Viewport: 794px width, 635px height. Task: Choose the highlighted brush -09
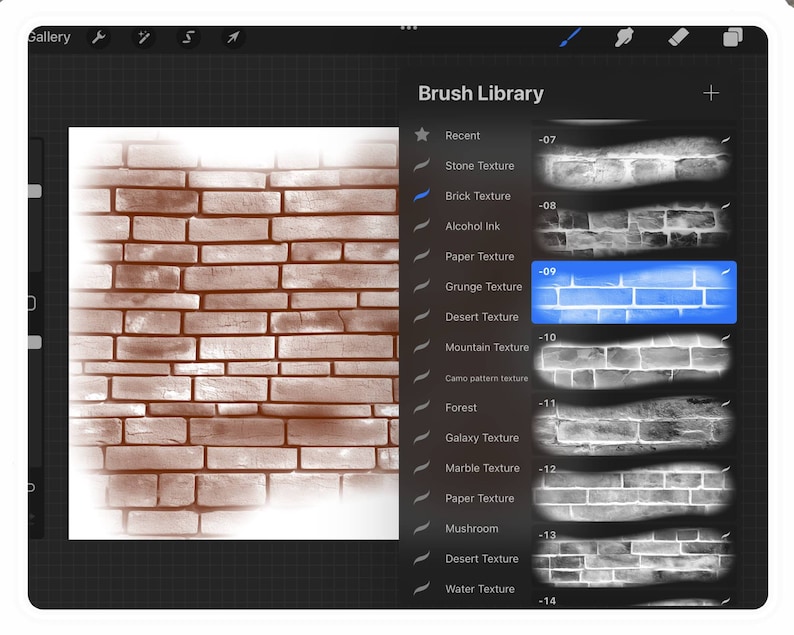coord(634,292)
